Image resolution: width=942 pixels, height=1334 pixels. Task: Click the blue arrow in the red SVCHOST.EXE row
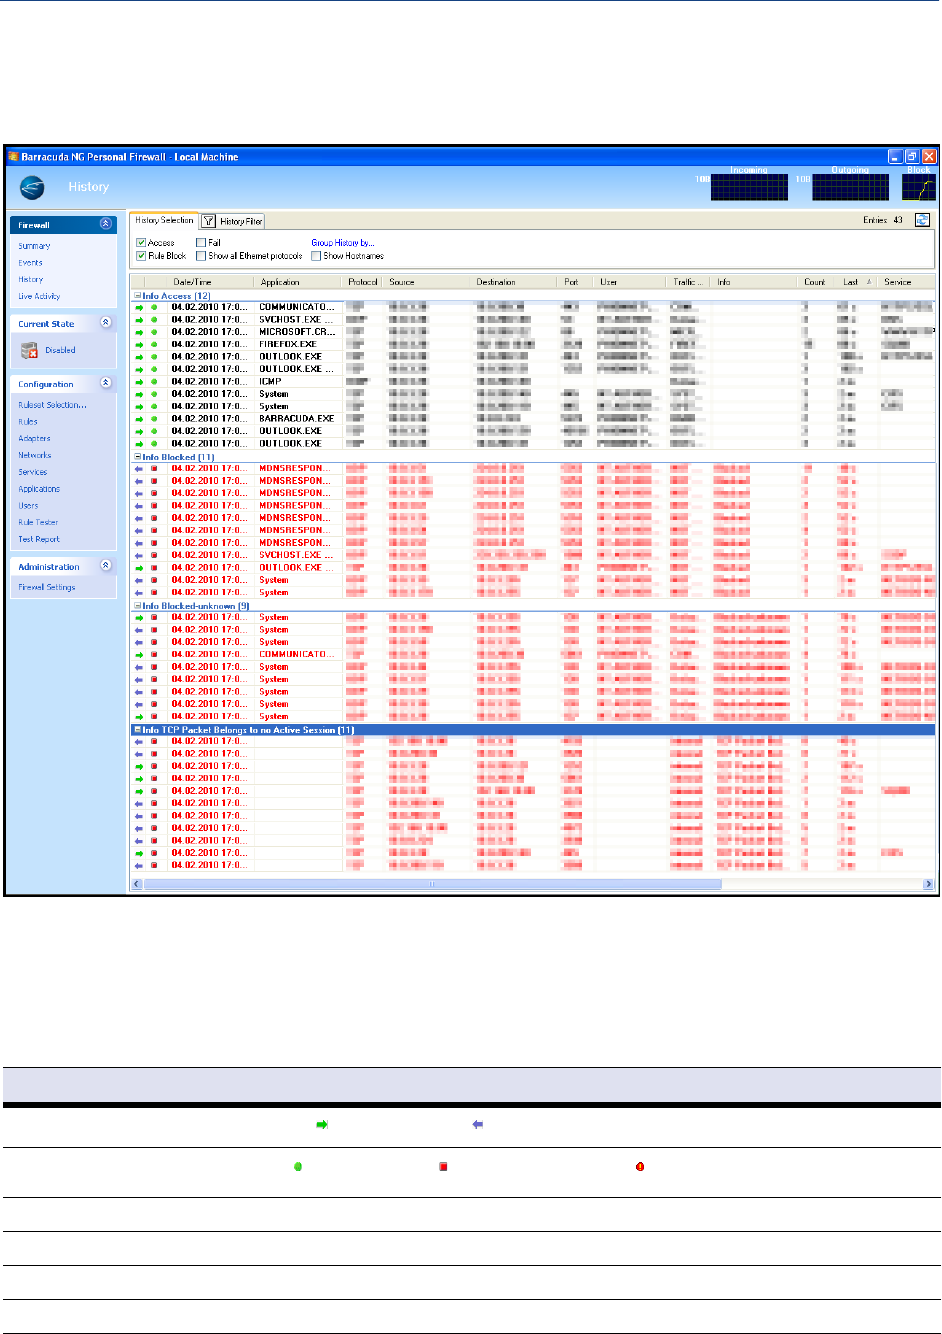[x=139, y=555]
